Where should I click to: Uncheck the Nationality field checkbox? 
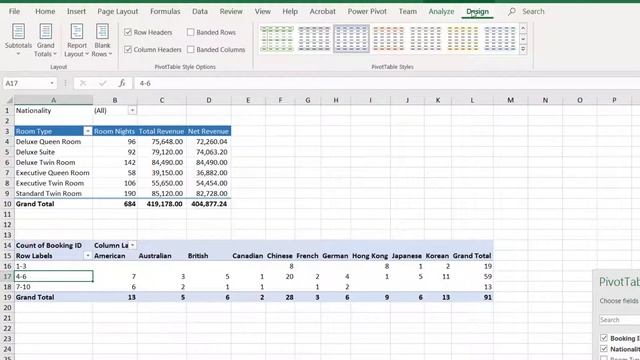pyautogui.click(x=604, y=349)
